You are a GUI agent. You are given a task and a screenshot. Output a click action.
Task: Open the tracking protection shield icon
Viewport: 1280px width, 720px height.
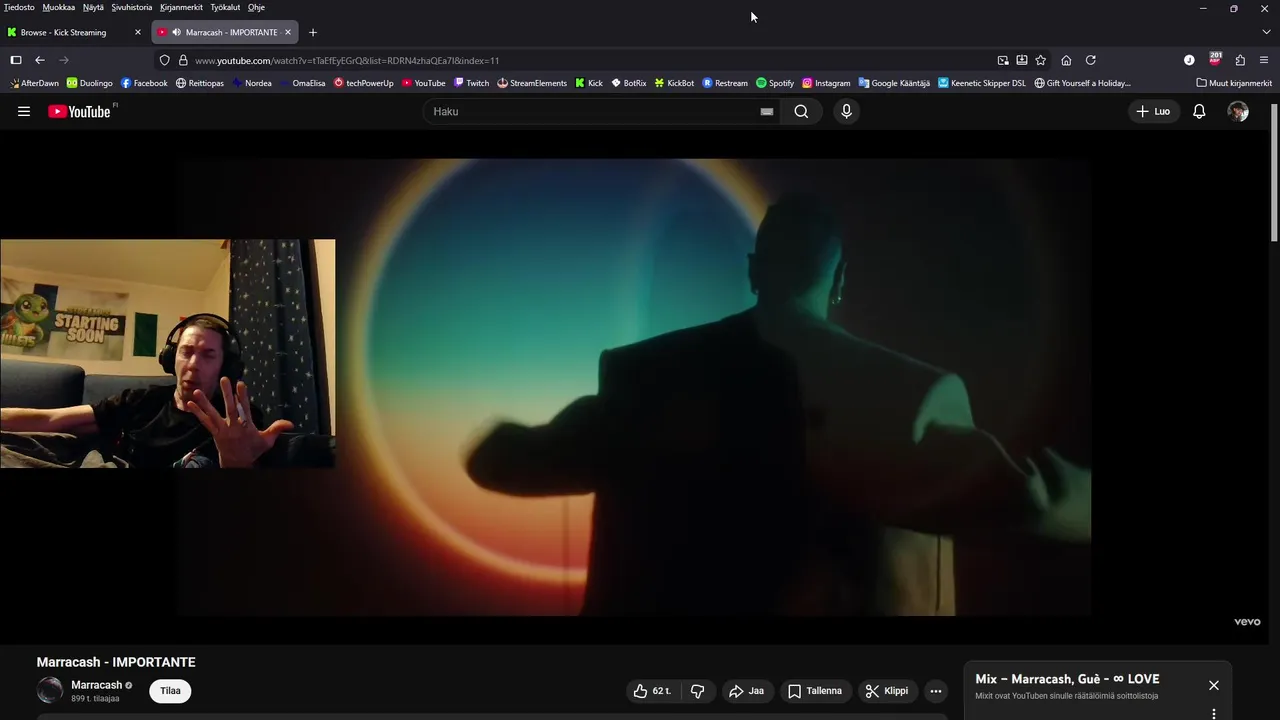pyautogui.click(x=165, y=60)
